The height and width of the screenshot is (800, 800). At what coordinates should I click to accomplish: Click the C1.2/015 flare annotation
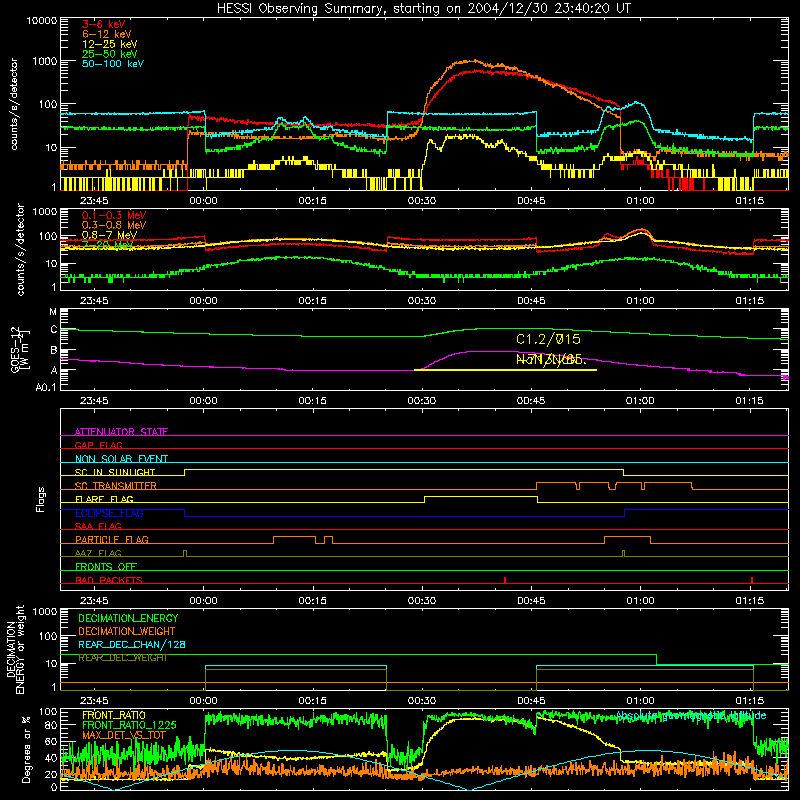pos(548,339)
